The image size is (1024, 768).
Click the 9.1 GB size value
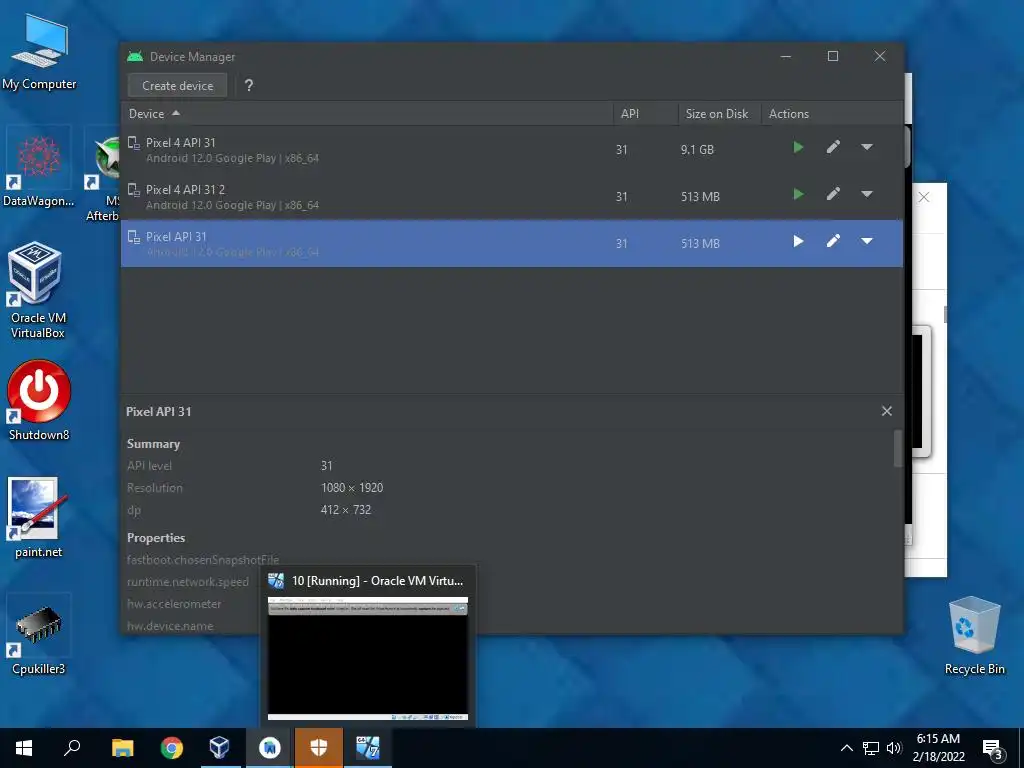coord(697,150)
